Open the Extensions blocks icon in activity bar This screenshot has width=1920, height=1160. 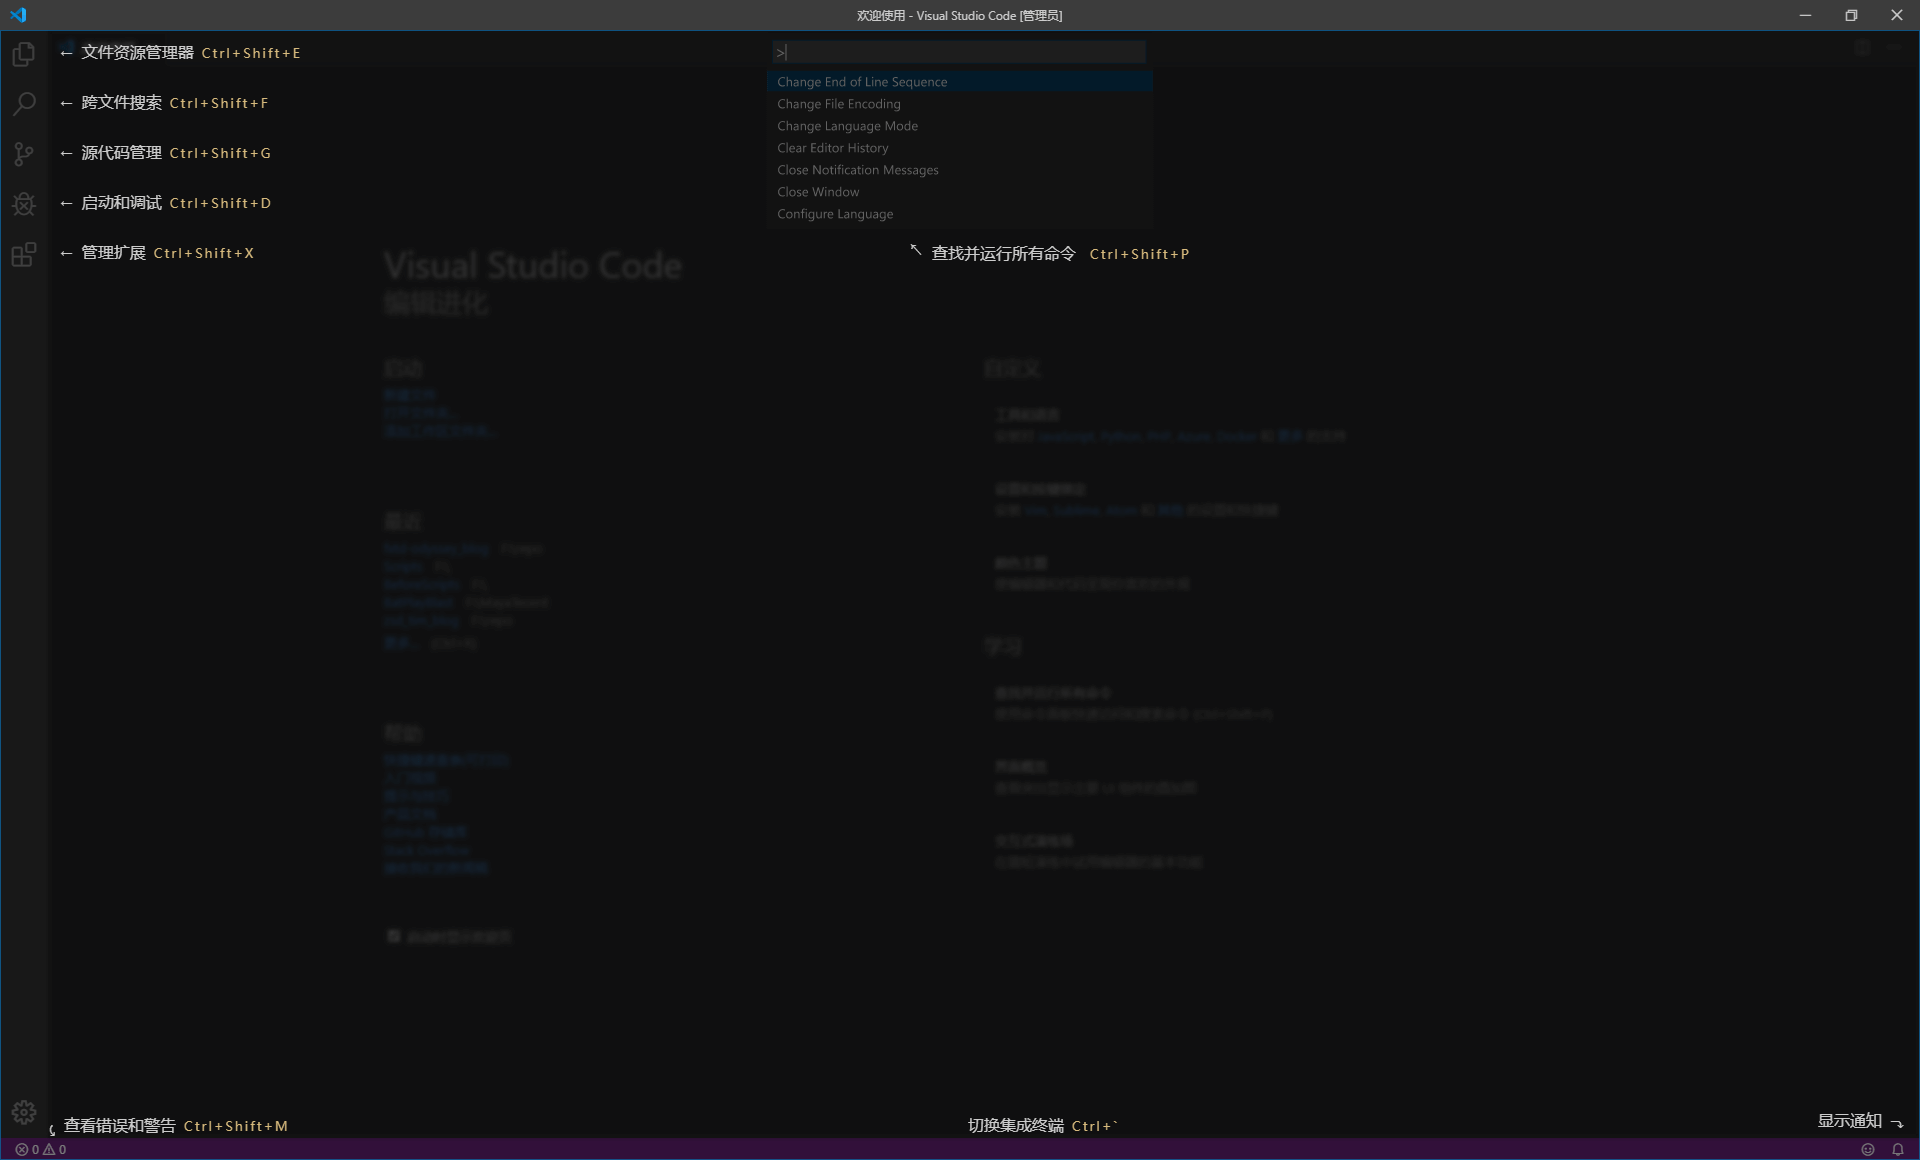pos(24,254)
